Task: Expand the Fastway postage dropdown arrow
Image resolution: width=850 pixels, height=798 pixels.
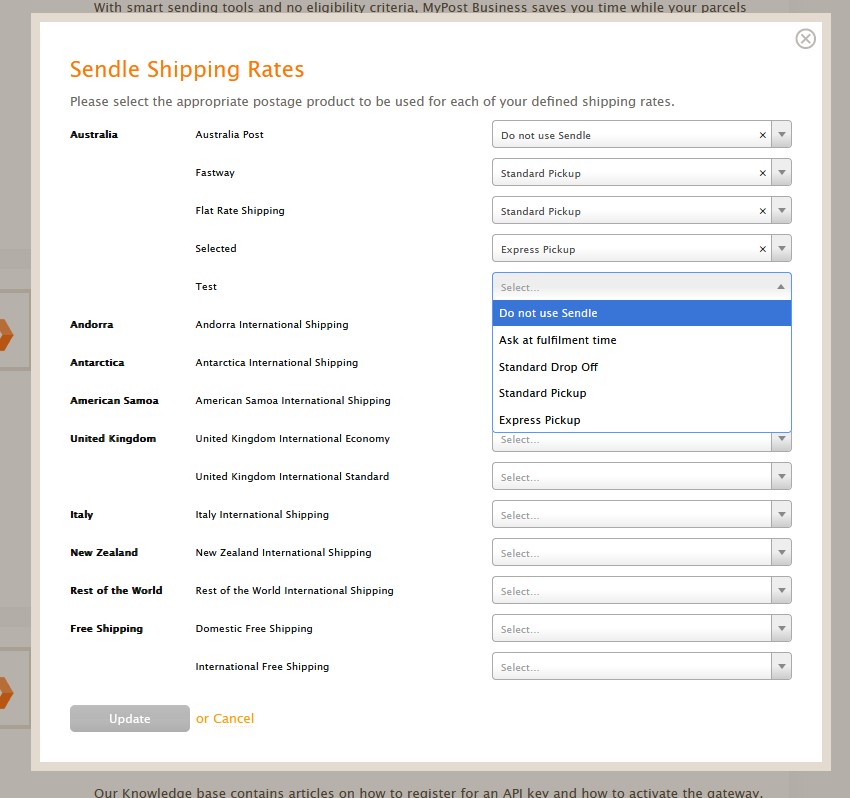Action: pos(781,173)
